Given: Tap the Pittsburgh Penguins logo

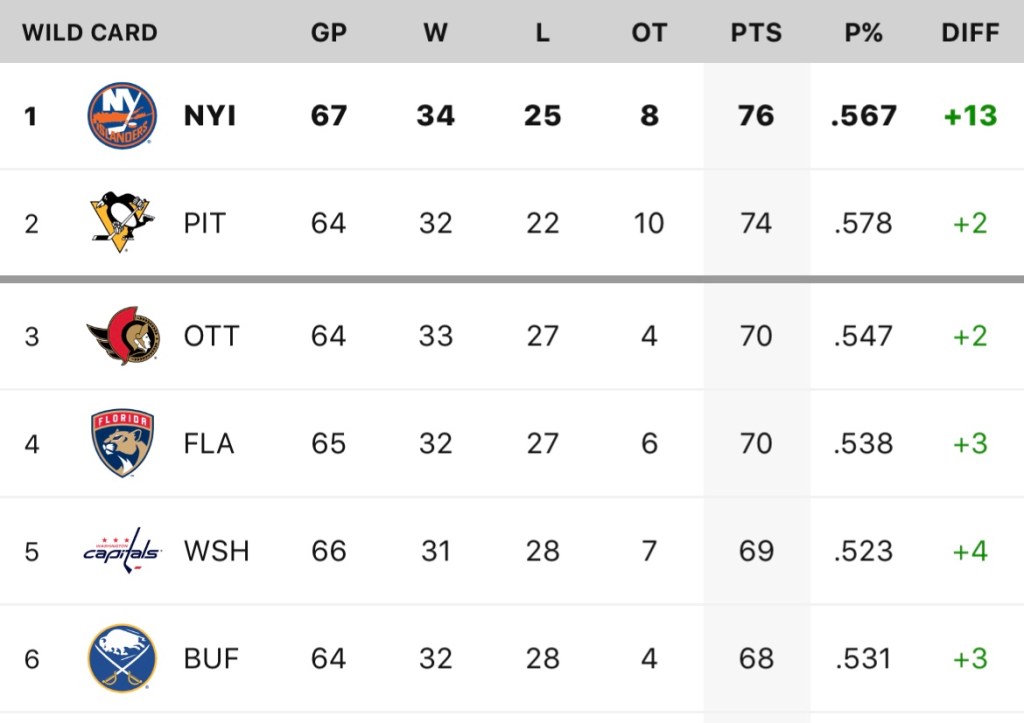Looking at the screenshot, I should coord(122,223).
